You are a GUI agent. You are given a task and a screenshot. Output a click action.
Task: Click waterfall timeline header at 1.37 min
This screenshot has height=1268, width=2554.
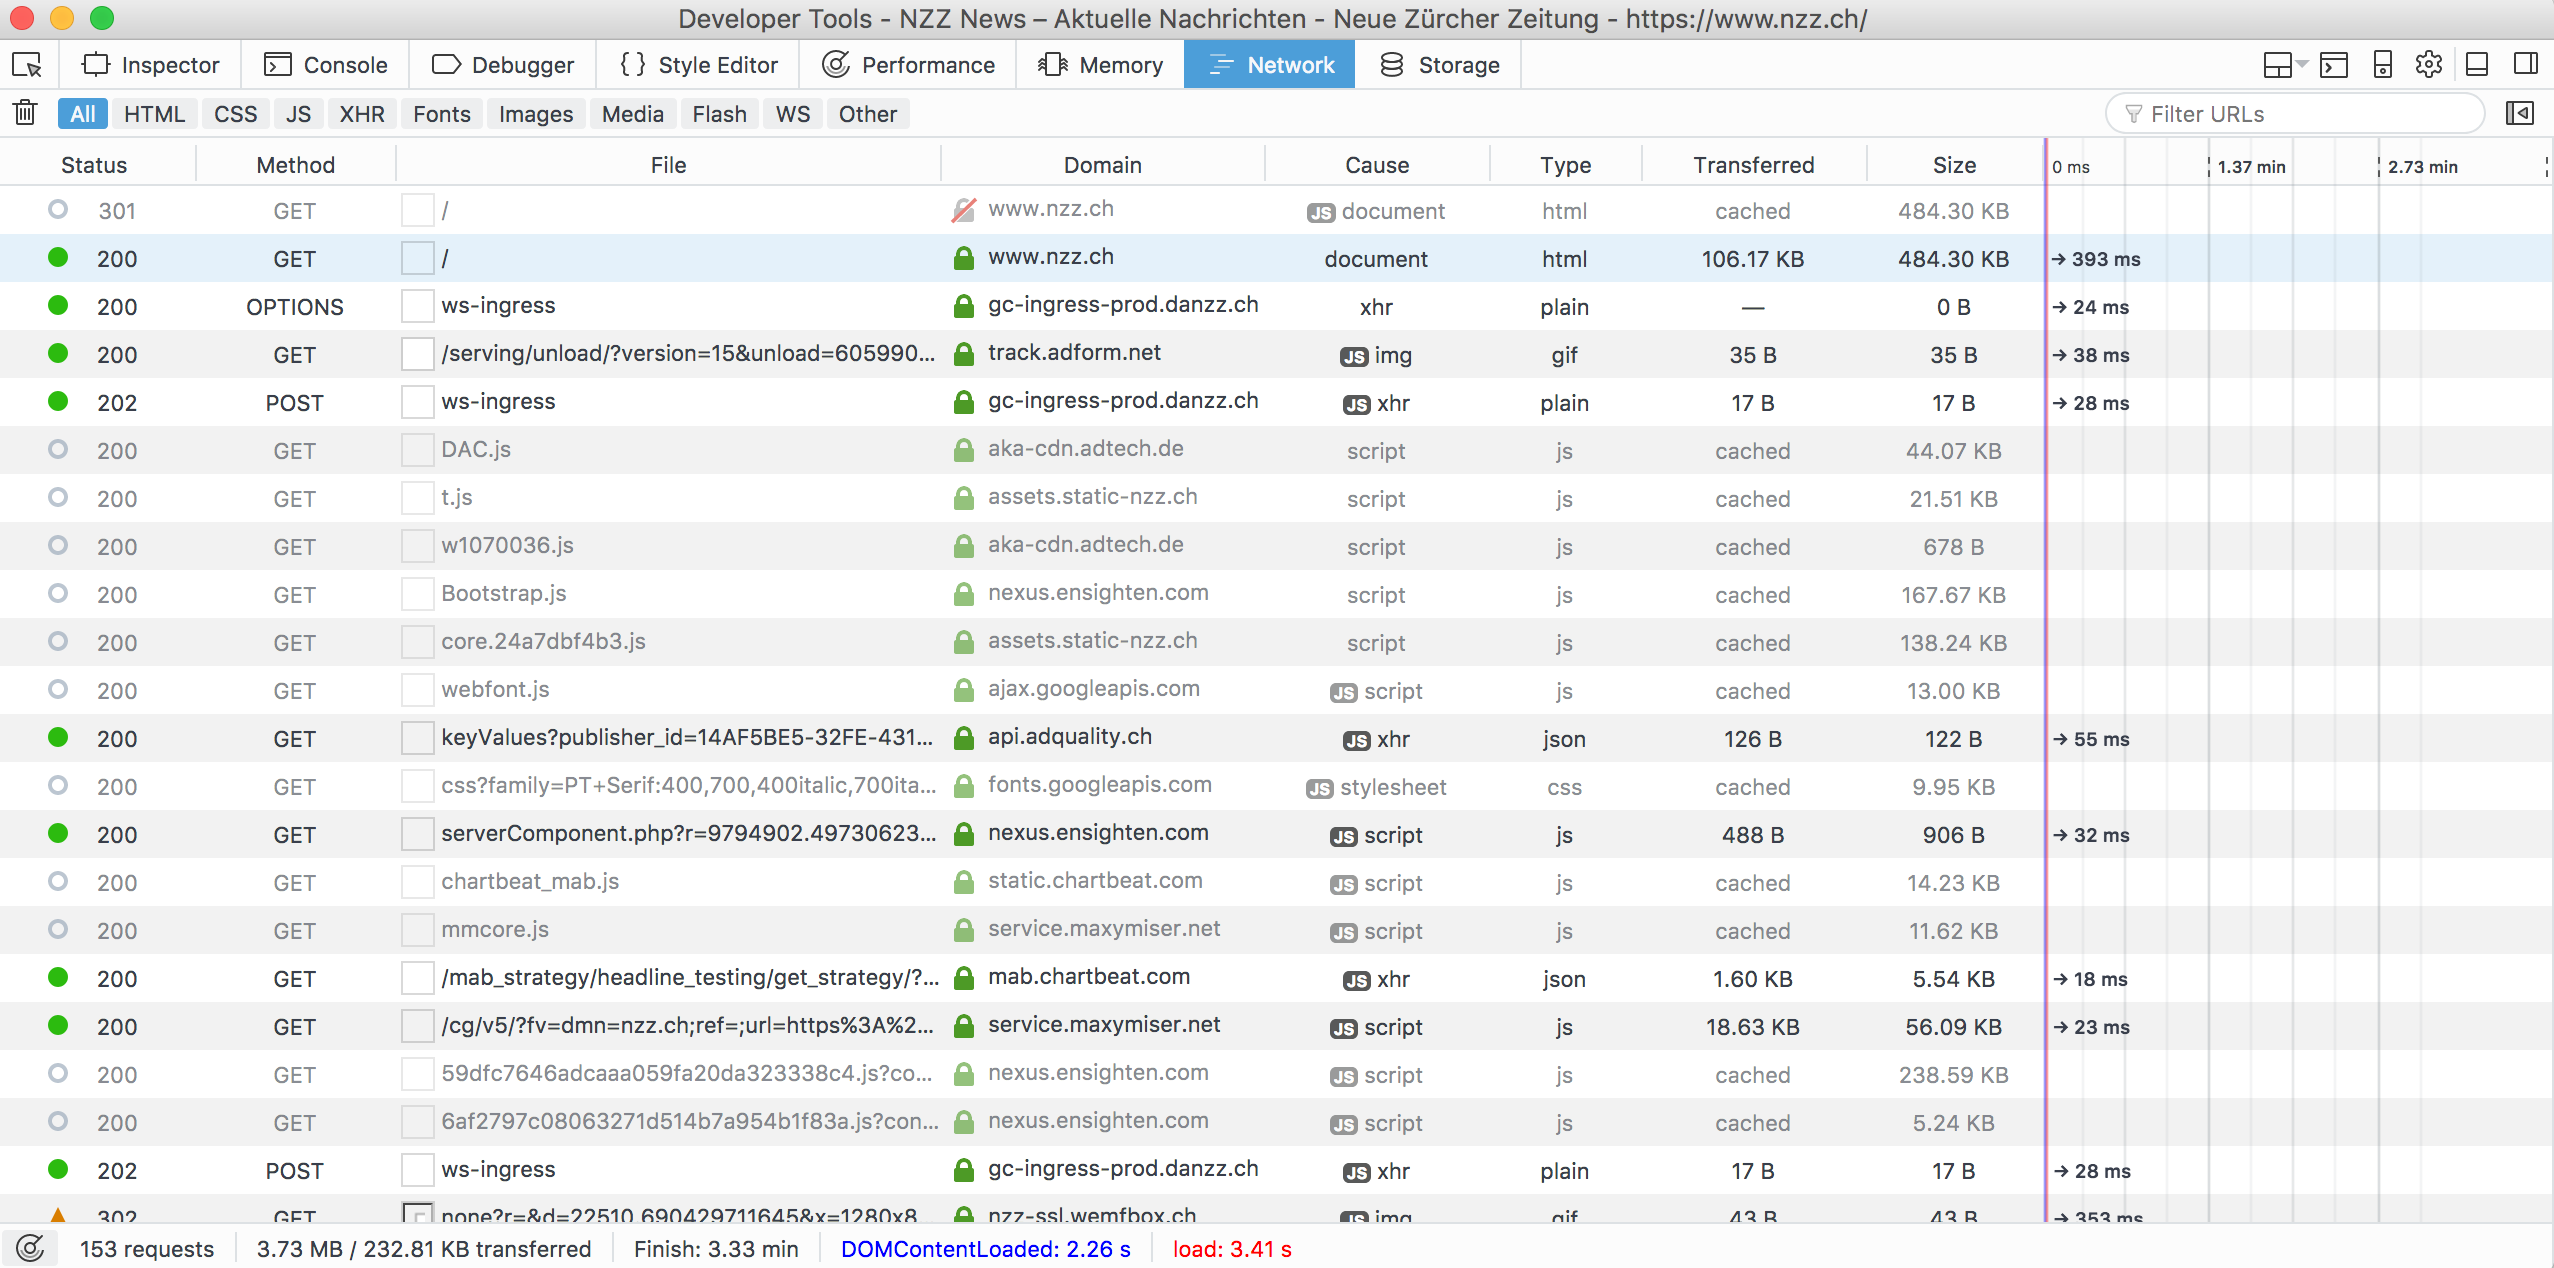(x=2251, y=167)
